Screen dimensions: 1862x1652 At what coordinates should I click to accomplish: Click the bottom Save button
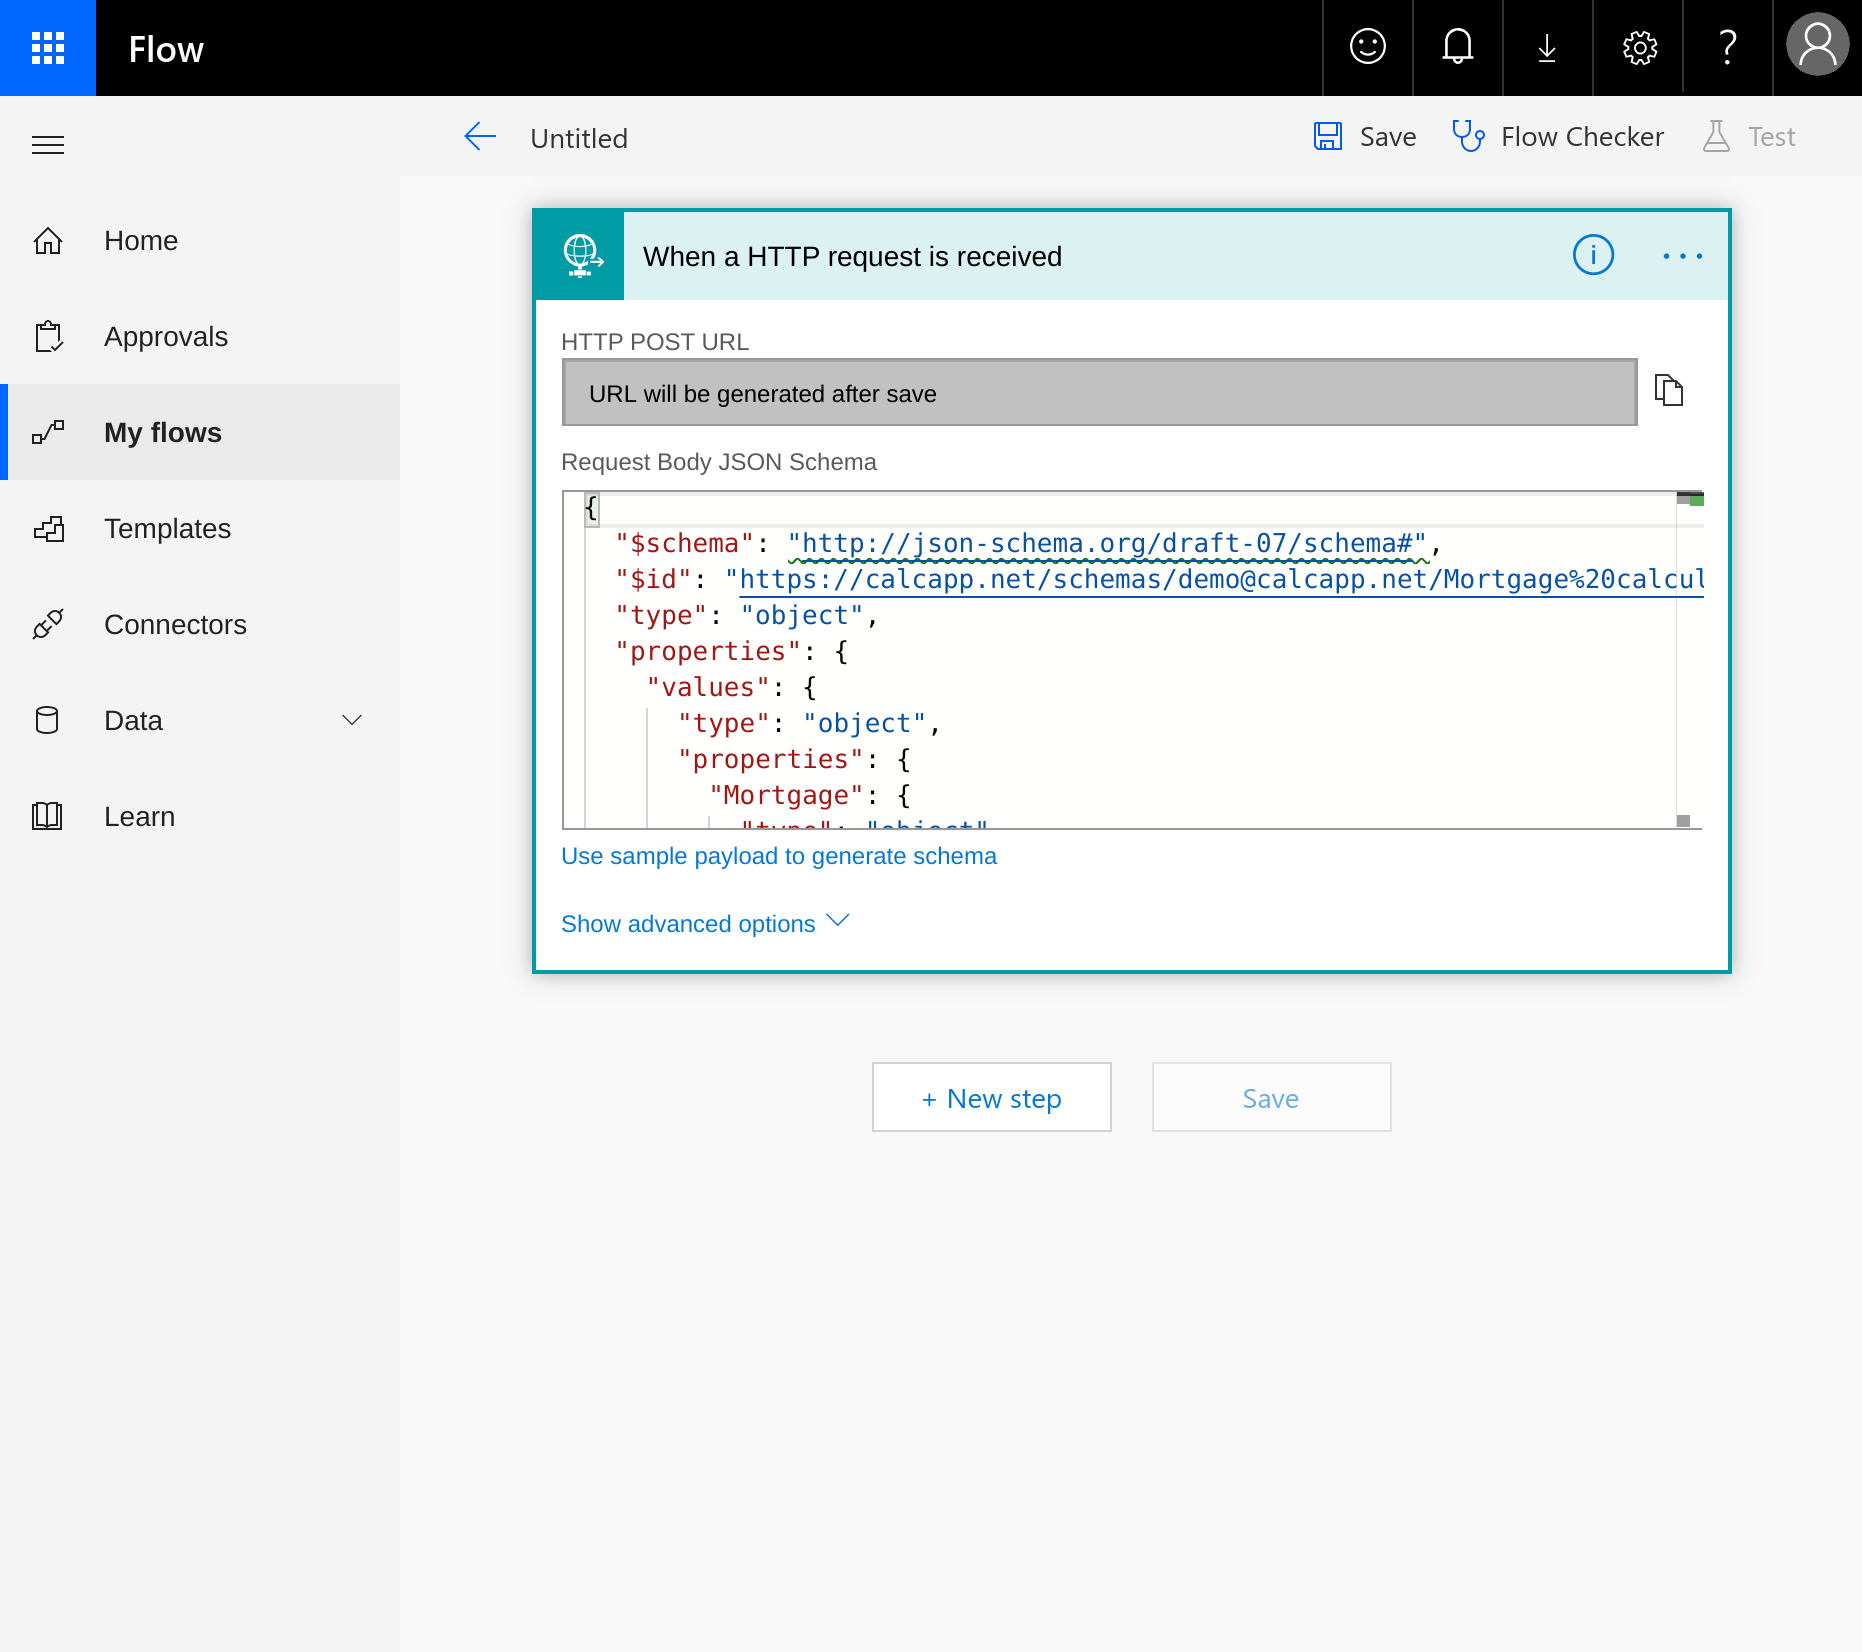[1271, 1097]
